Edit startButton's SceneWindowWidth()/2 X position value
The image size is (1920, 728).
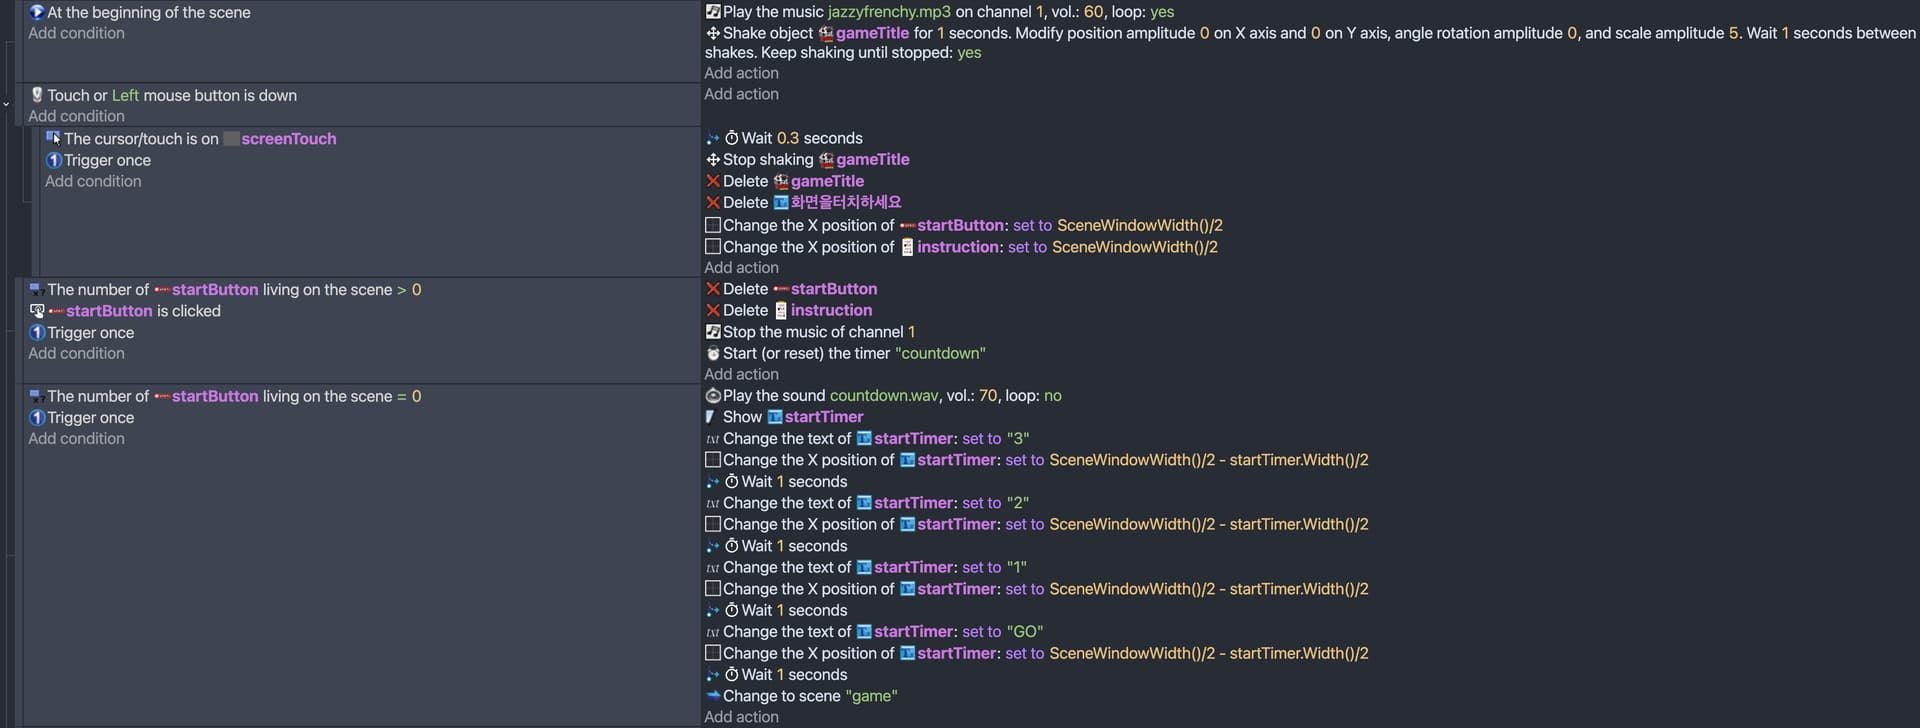[1140, 226]
